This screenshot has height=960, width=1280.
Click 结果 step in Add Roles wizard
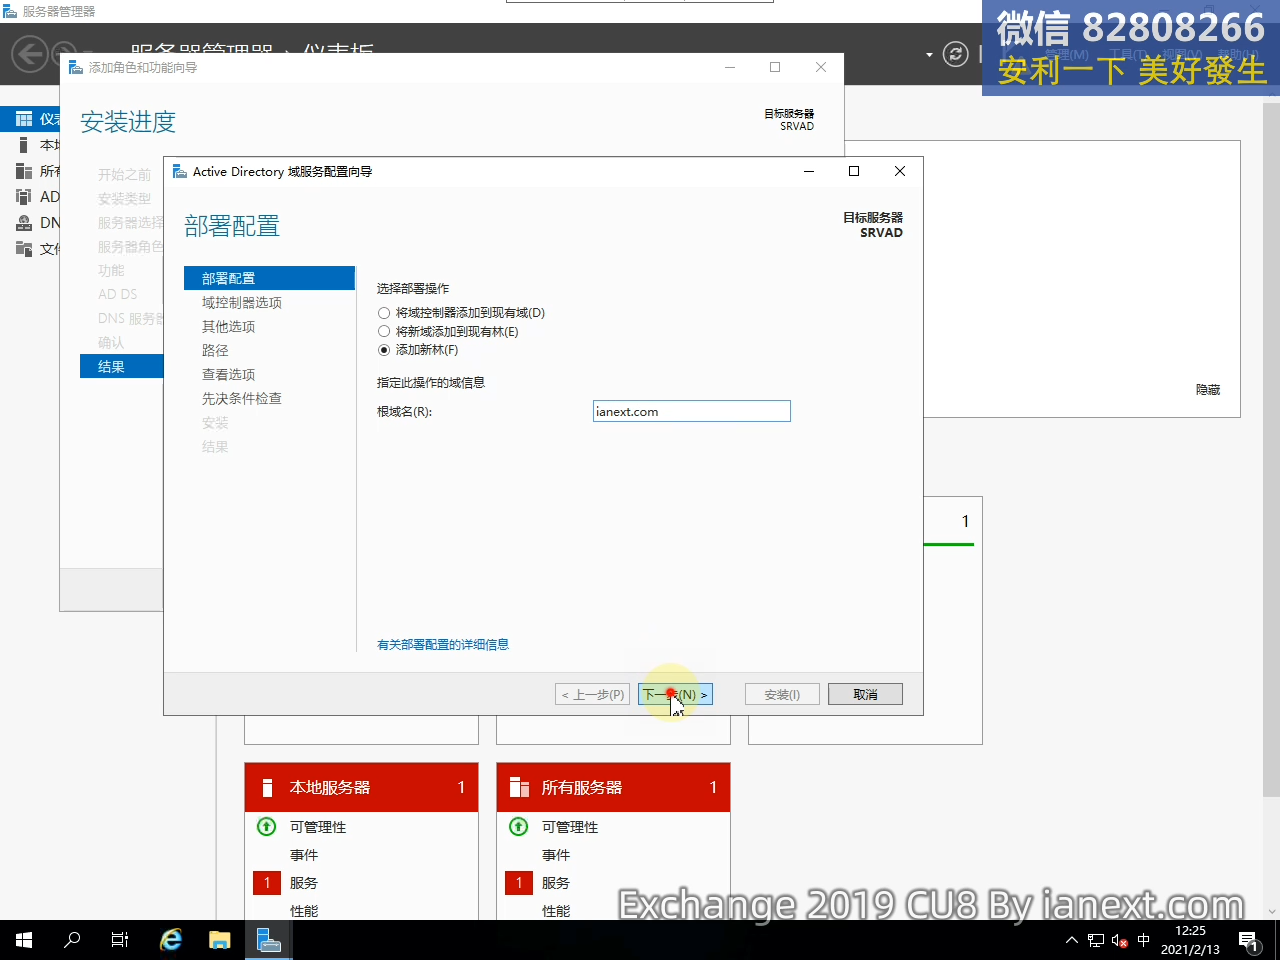tap(121, 366)
